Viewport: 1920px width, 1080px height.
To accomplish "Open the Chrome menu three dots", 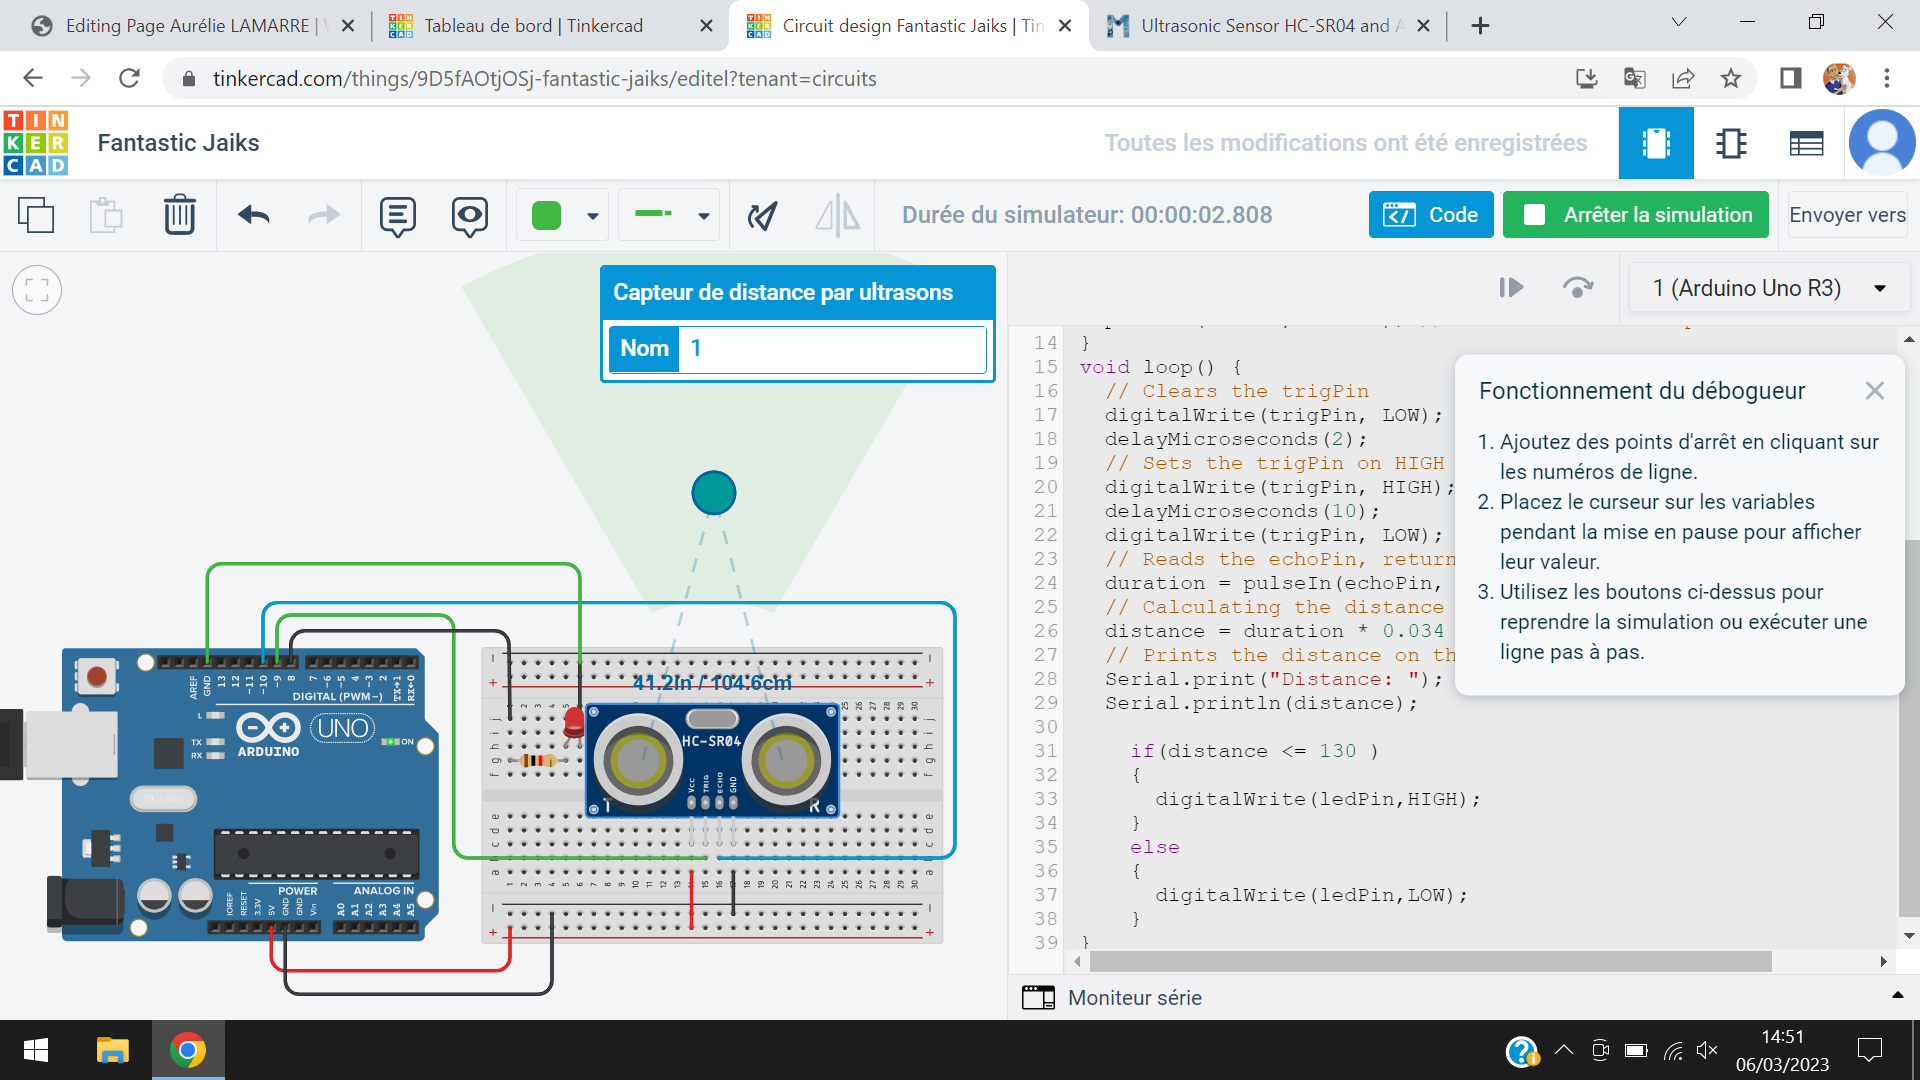I will click(1887, 78).
